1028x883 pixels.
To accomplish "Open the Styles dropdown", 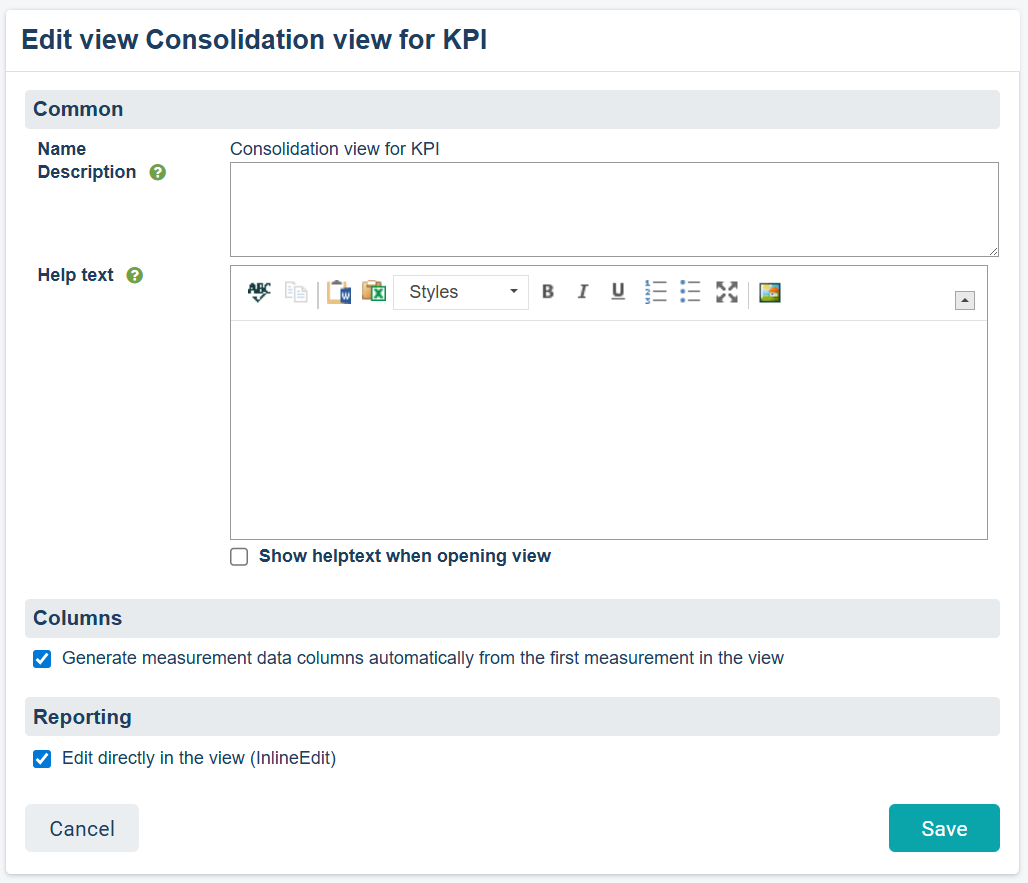I will [x=461, y=292].
